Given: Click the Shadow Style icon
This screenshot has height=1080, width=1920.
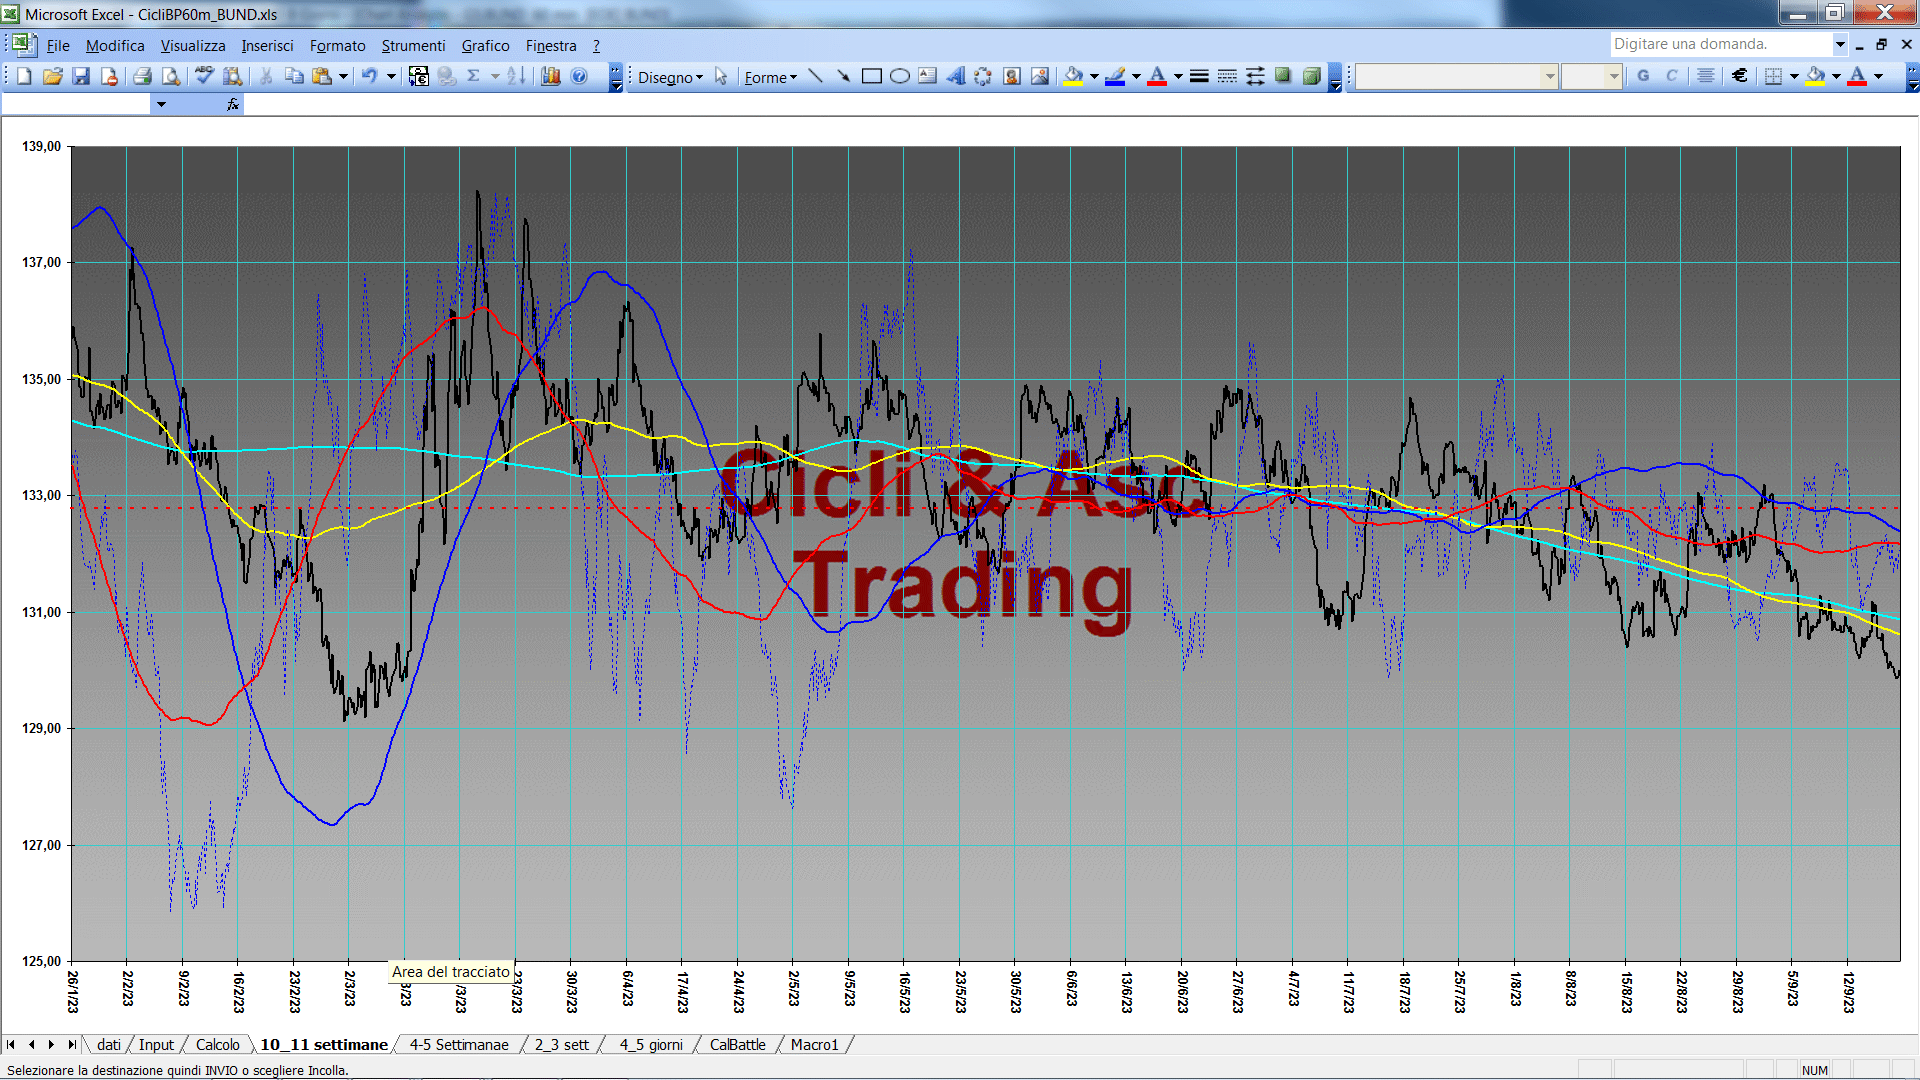Looking at the screenshot, I should tap(1283, 76).
